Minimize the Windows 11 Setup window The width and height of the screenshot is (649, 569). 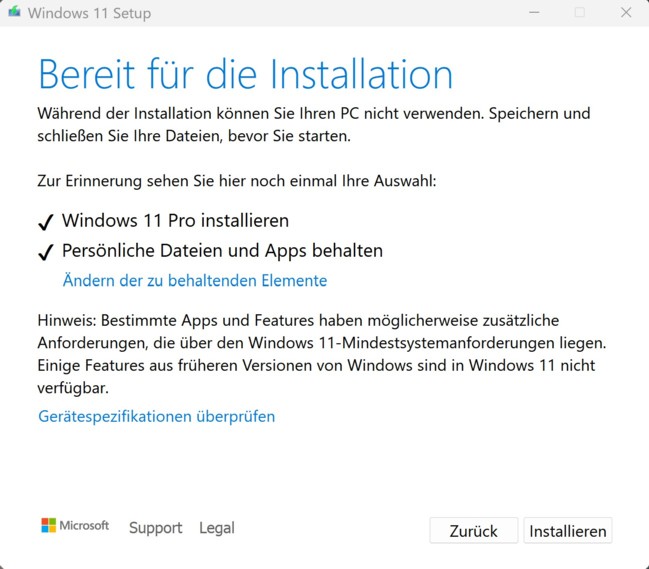(534, 12)
